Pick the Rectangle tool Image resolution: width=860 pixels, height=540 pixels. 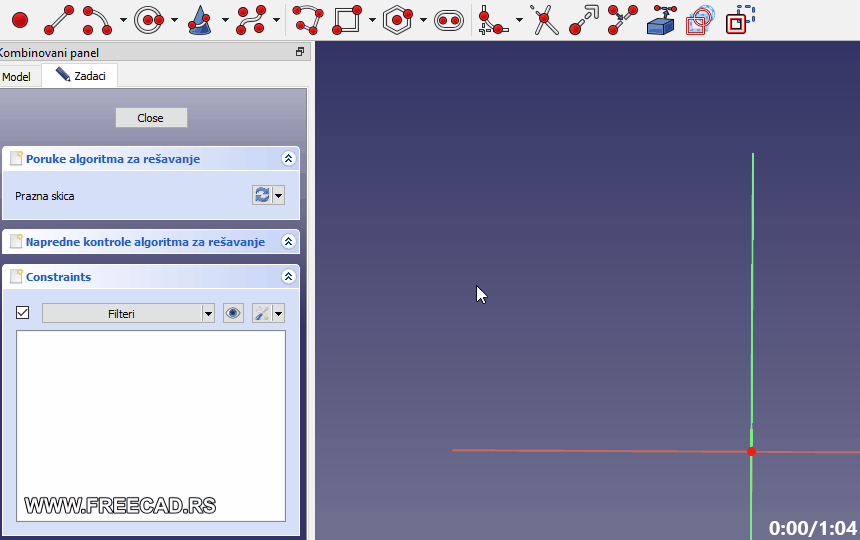click(x=347, y=19)
